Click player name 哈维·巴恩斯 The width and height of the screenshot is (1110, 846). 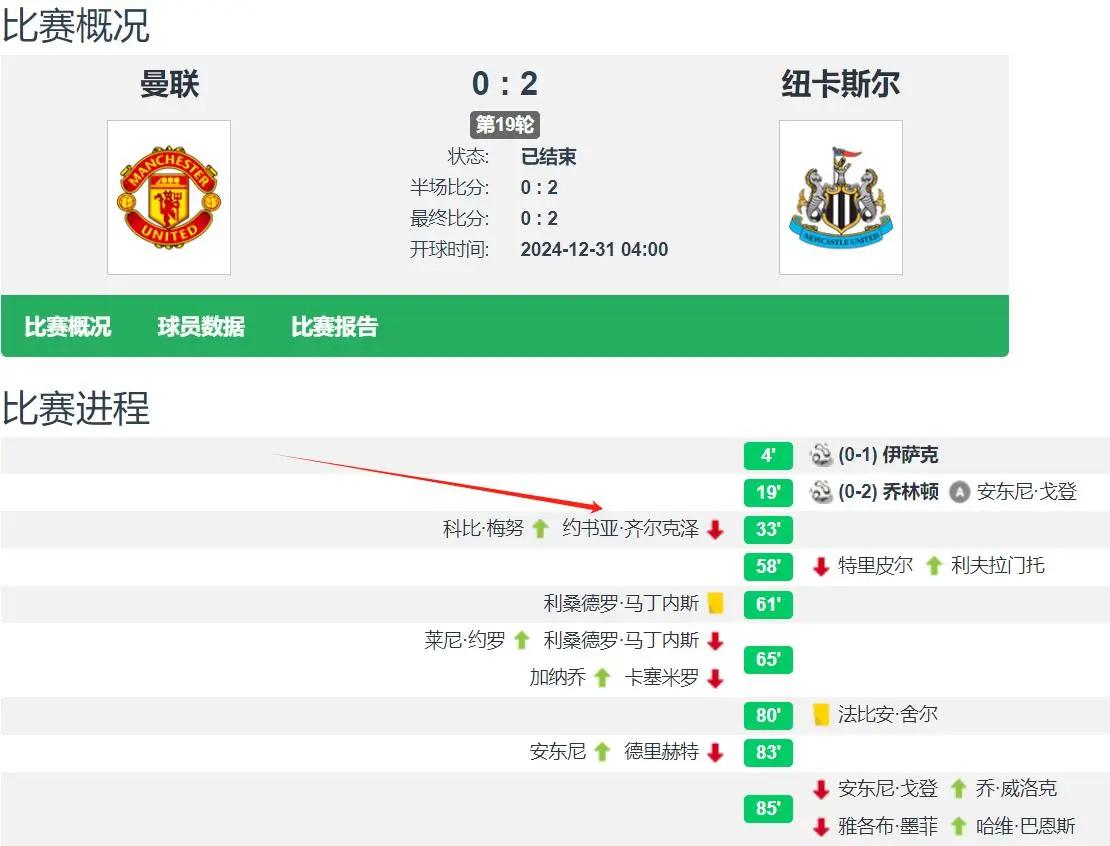pyautogui.click(x=1026, y=826)
